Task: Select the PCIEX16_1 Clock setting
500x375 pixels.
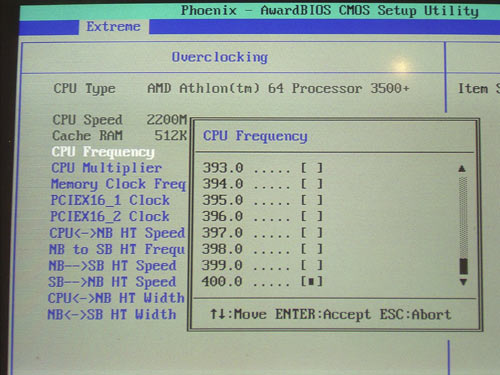Action: click(x=110, y=200)
